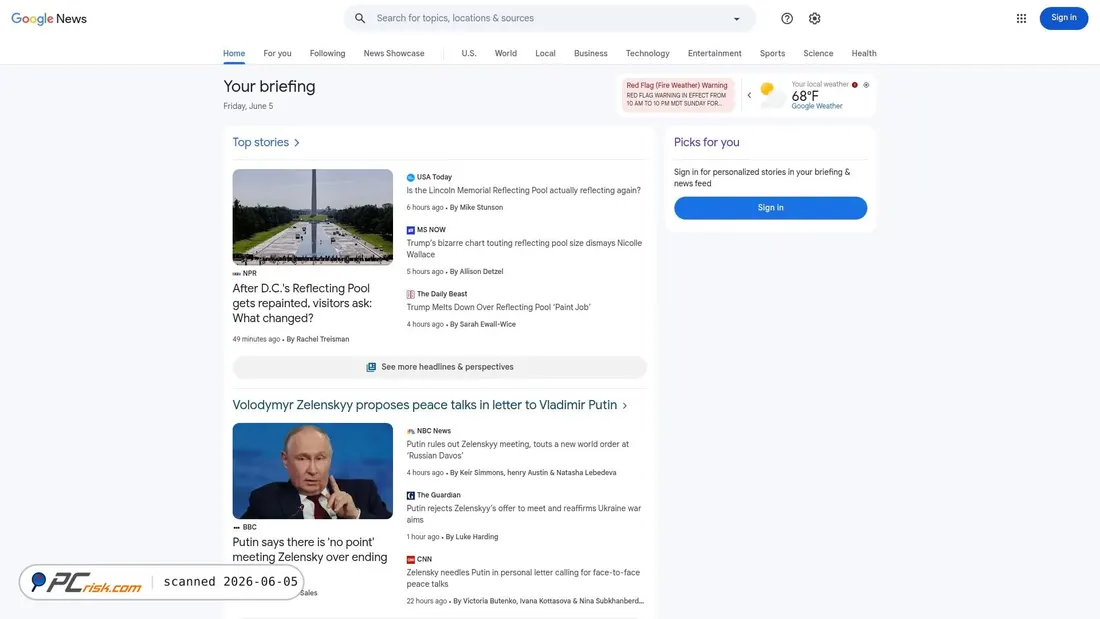This screenshot has height=619, width=1100.
Task: Click author name Luke Harding
Action: click(477, 537)
